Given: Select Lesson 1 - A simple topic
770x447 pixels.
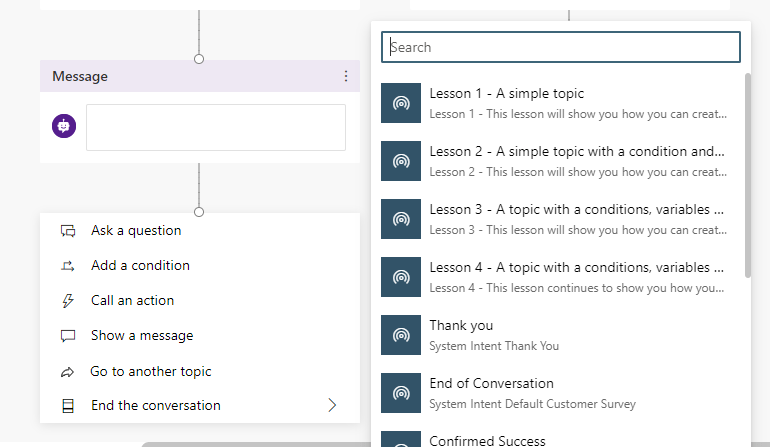Looking at the screenshot, I should point(506,93).
